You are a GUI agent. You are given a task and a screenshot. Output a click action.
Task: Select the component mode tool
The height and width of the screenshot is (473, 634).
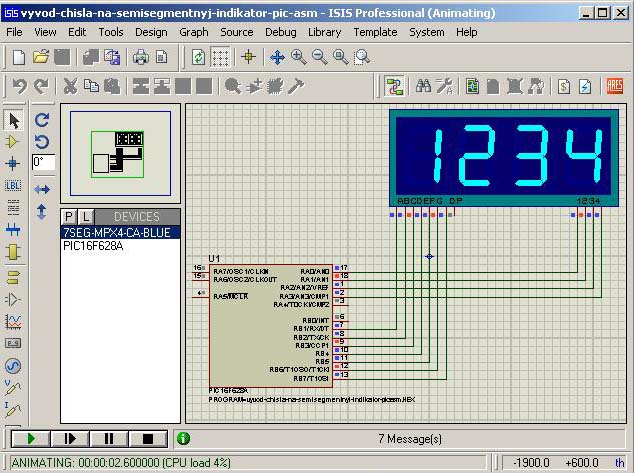[x=14, y=142]
